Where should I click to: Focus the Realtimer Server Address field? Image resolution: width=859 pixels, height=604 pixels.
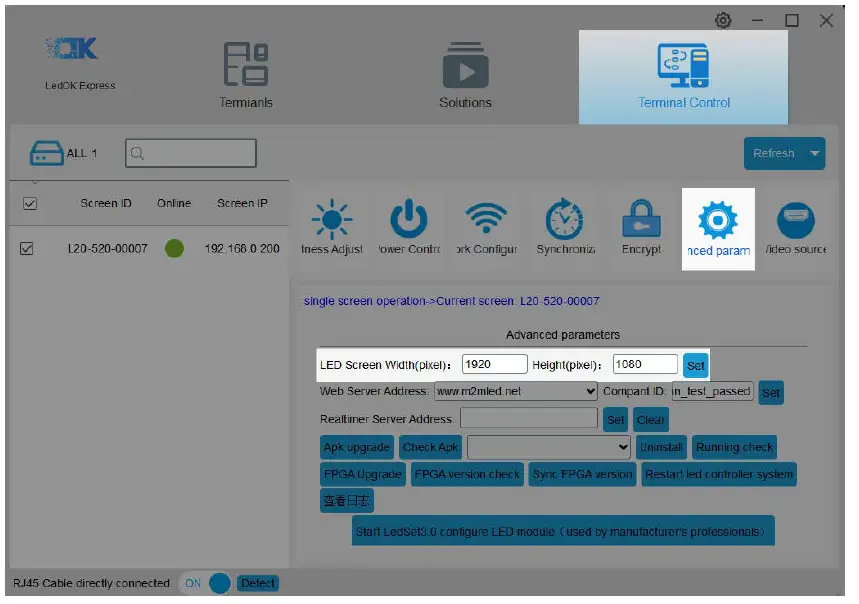coord(529,419)
